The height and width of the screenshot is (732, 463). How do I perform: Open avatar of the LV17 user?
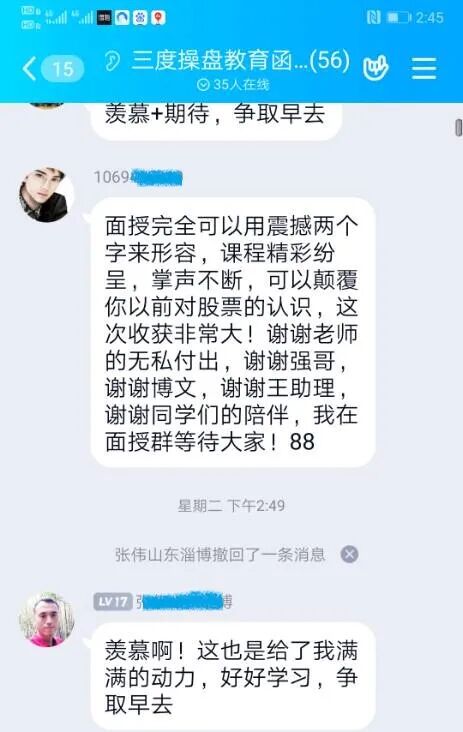[46, 619]
